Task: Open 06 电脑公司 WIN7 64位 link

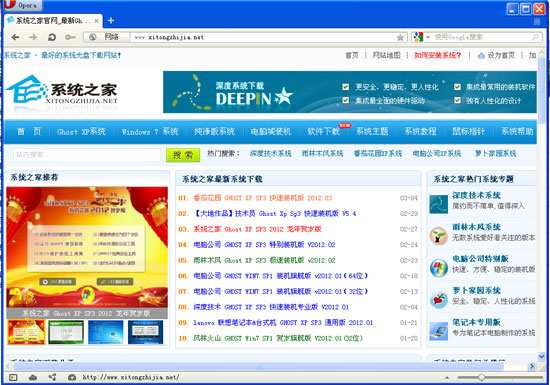Action: pos(281,276)
